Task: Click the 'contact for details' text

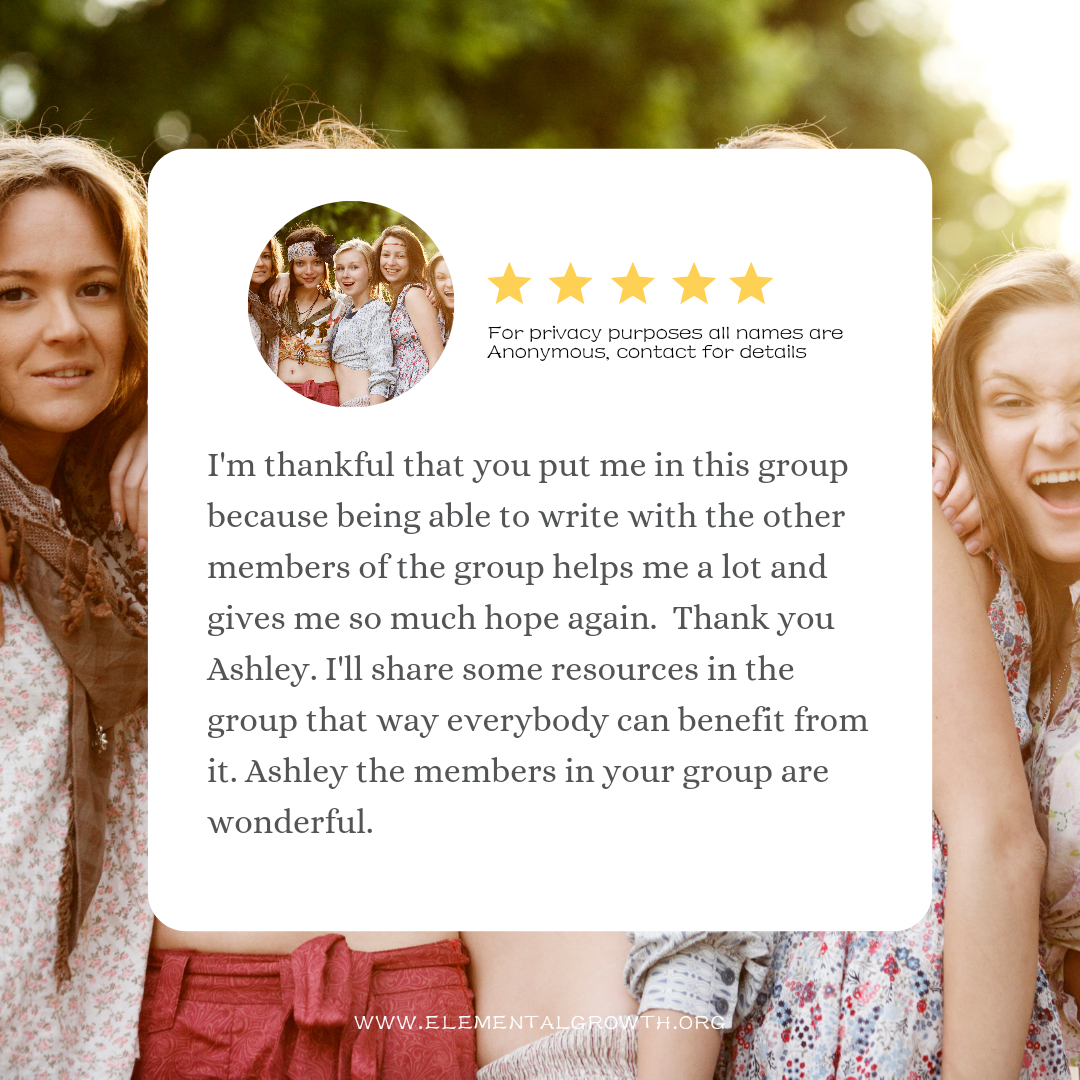Action: coord(711,352)
